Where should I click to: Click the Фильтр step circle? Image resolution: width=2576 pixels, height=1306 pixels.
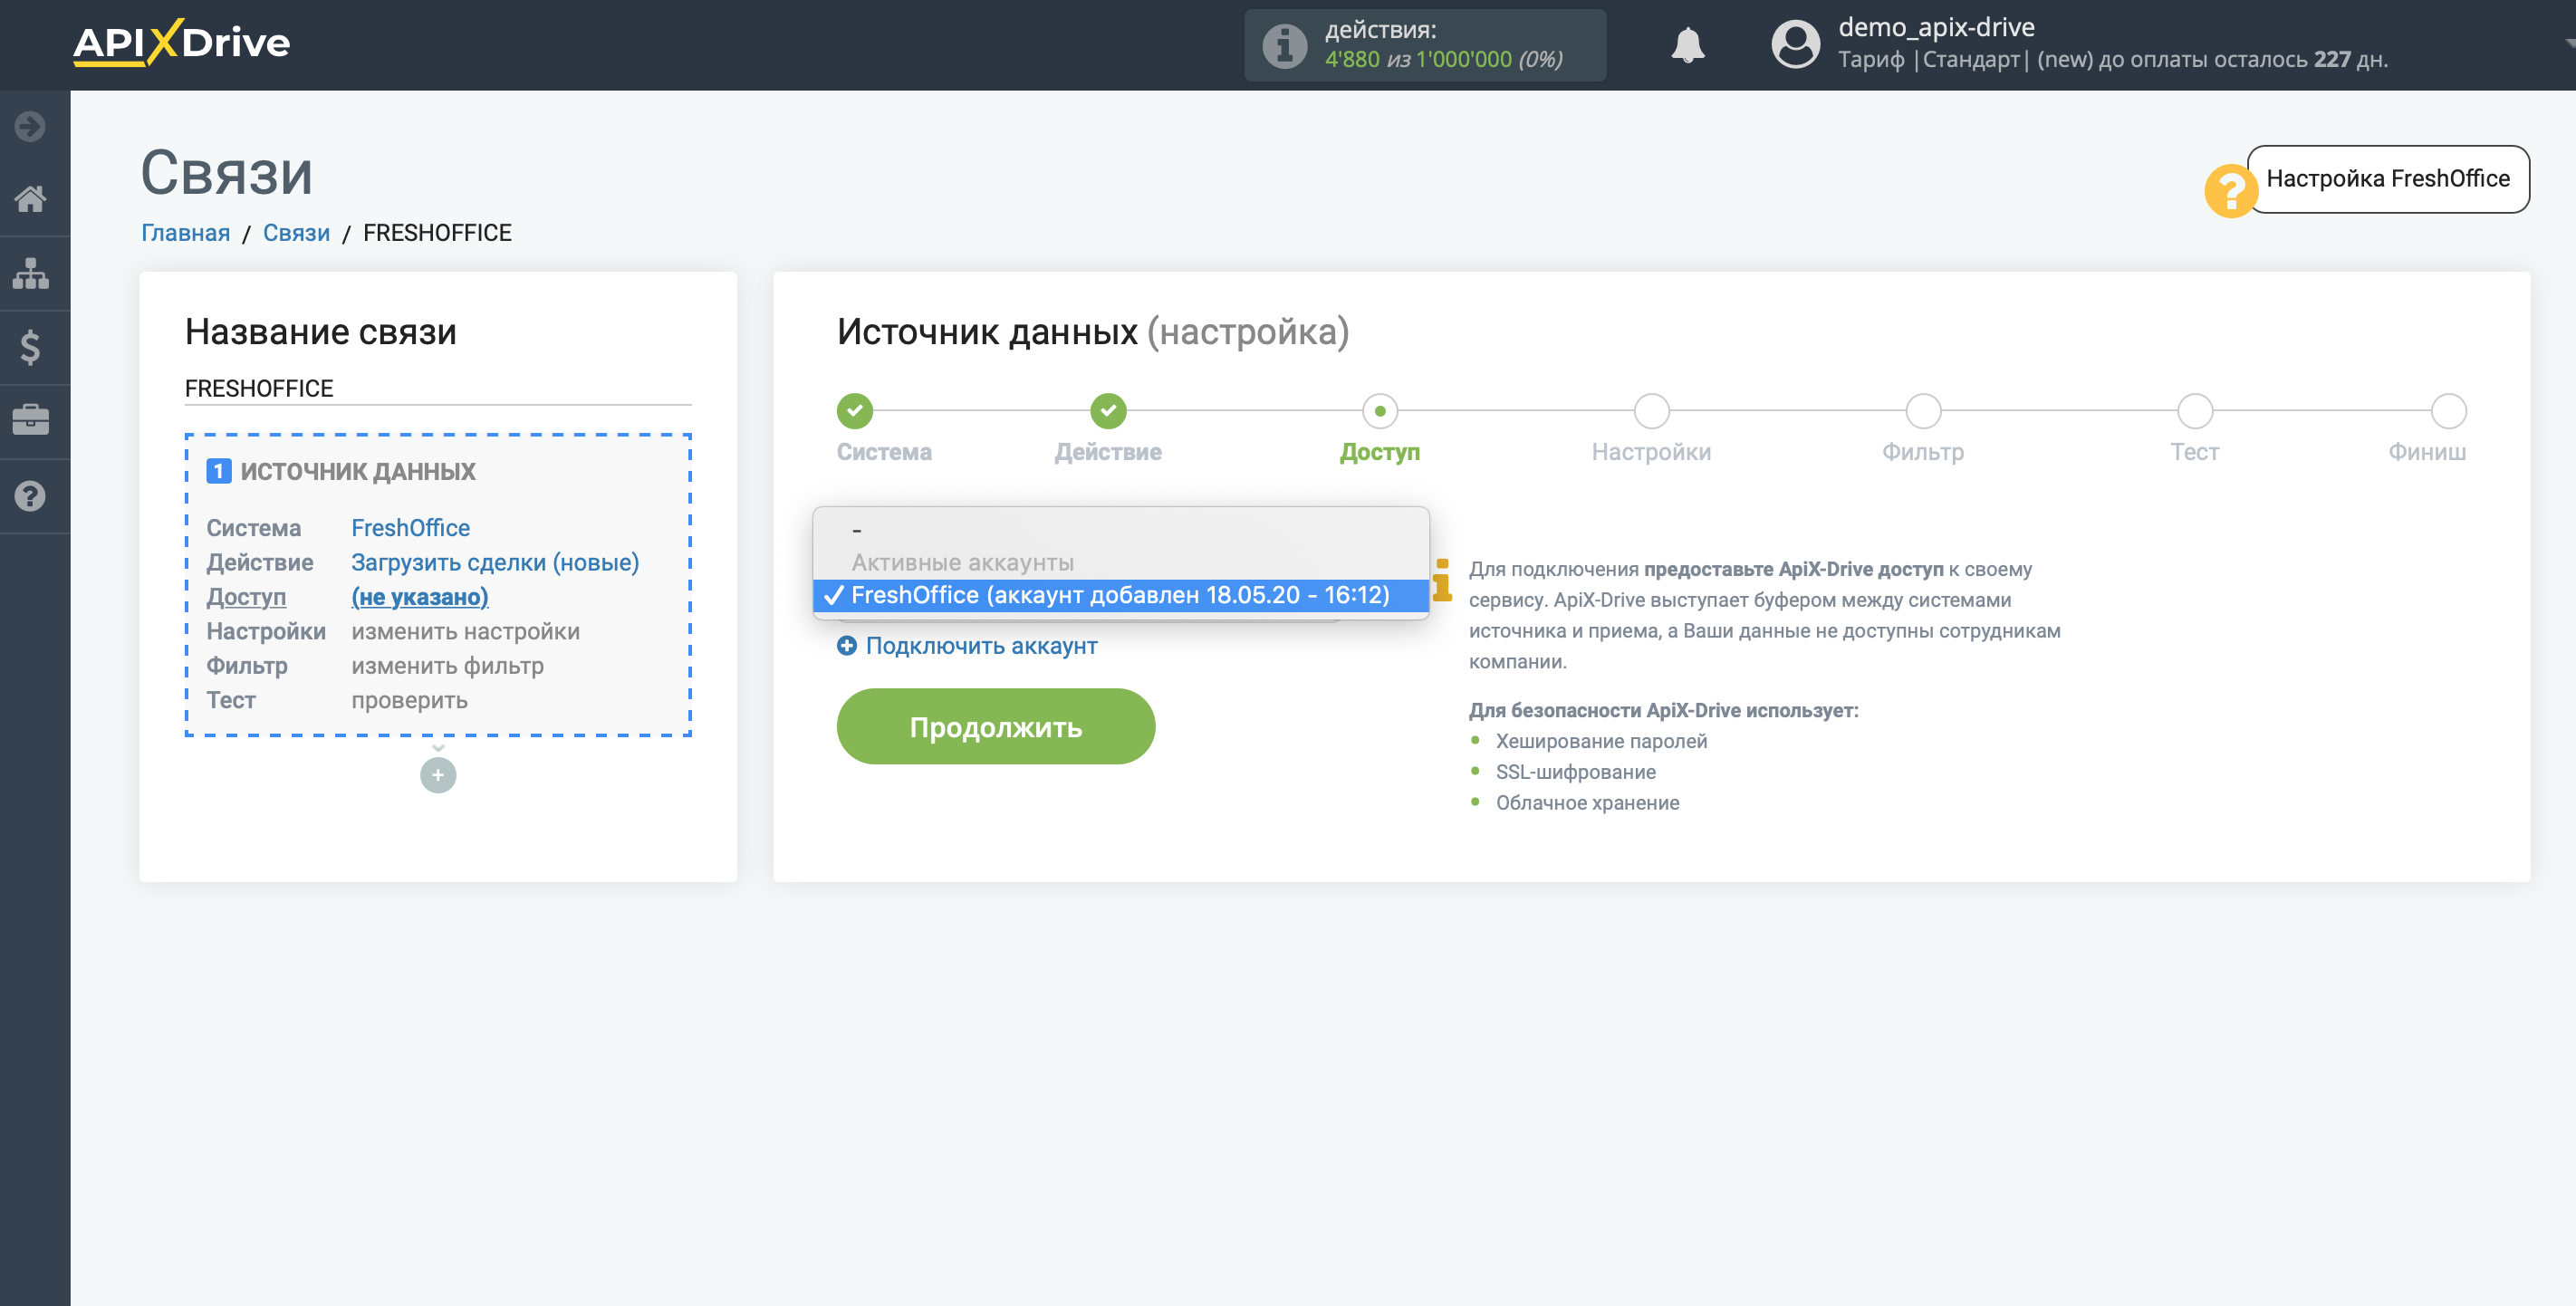point(1923,410)
